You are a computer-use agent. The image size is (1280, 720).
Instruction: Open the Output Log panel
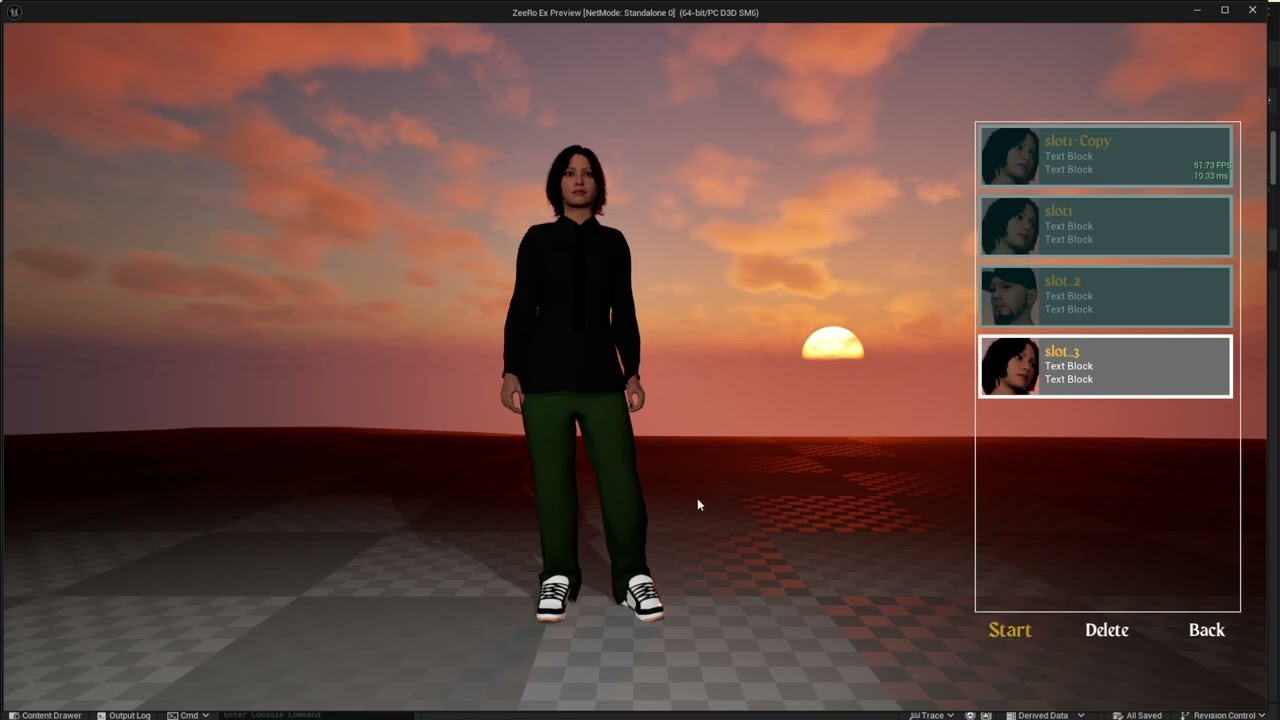(x=124, y=715)
